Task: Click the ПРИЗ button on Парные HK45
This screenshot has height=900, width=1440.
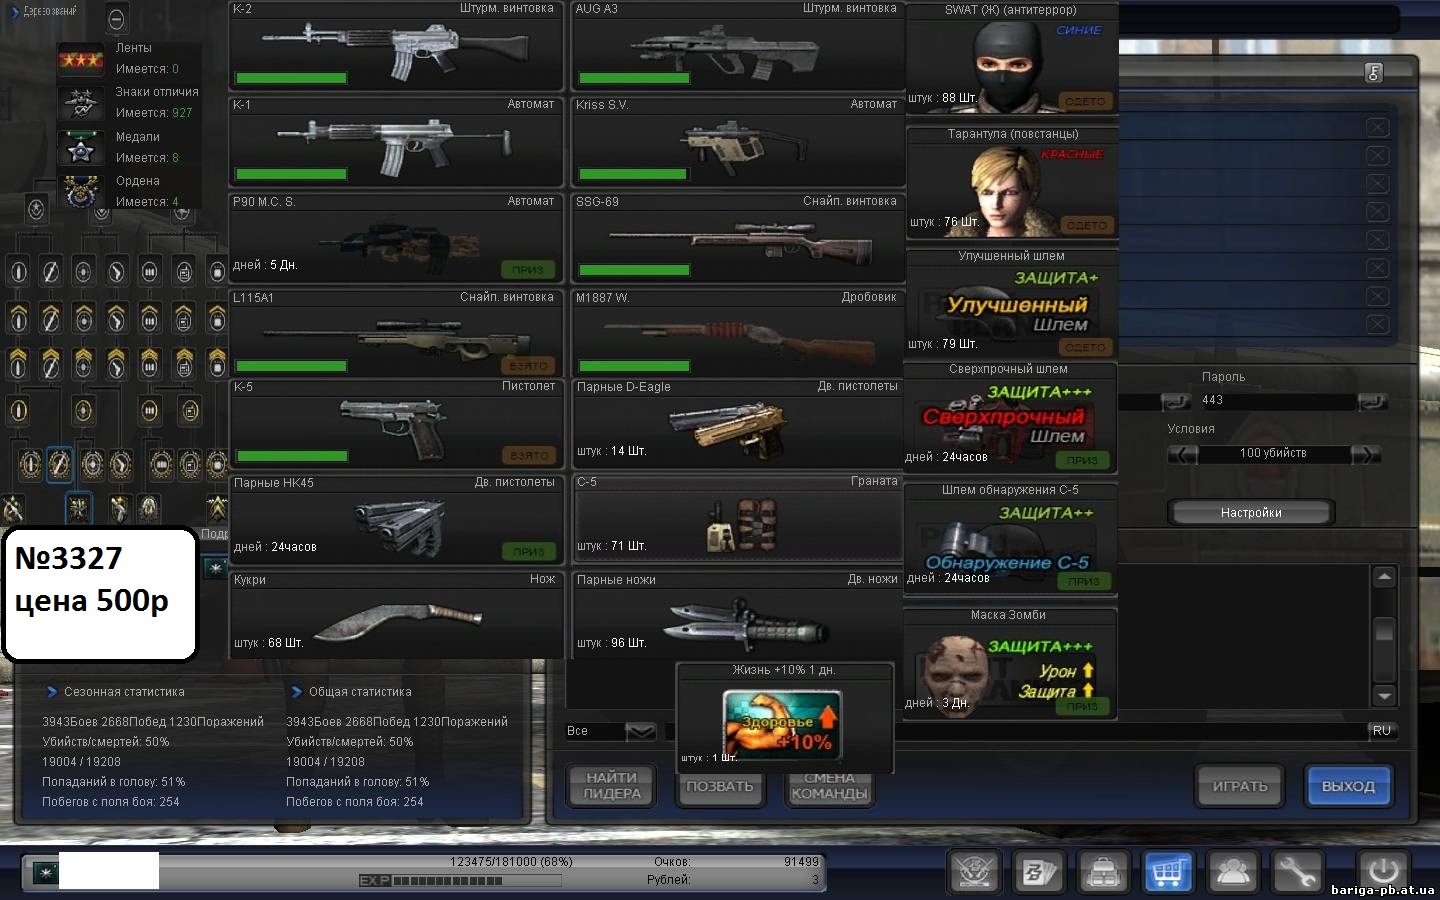Action: tap(528, 552)
